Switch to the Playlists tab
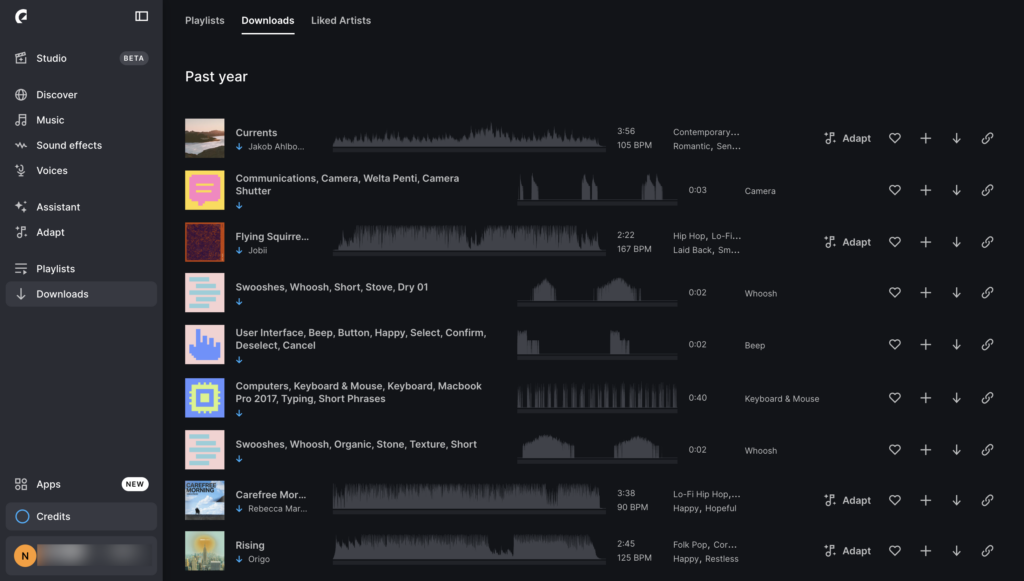 click(204, 20)
